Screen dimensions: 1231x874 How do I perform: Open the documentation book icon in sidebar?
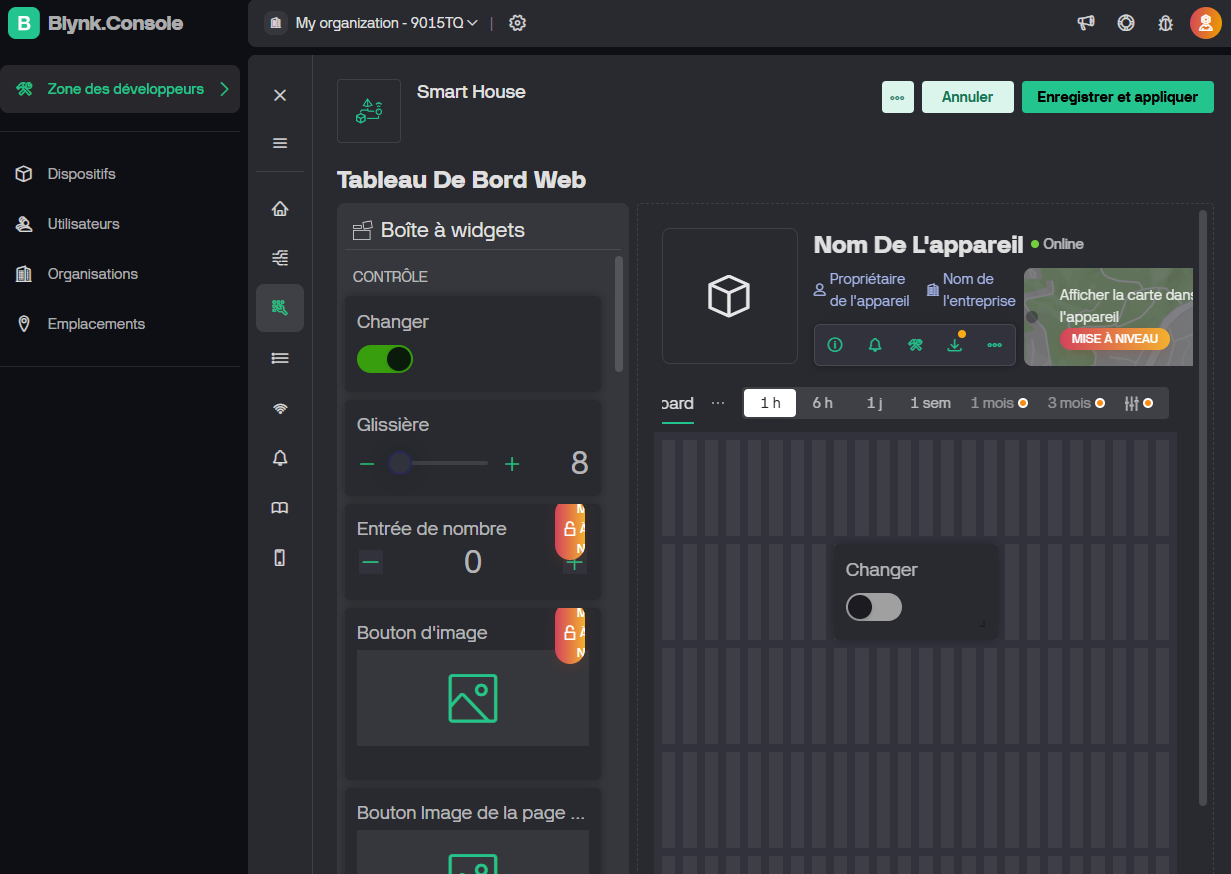280,508
